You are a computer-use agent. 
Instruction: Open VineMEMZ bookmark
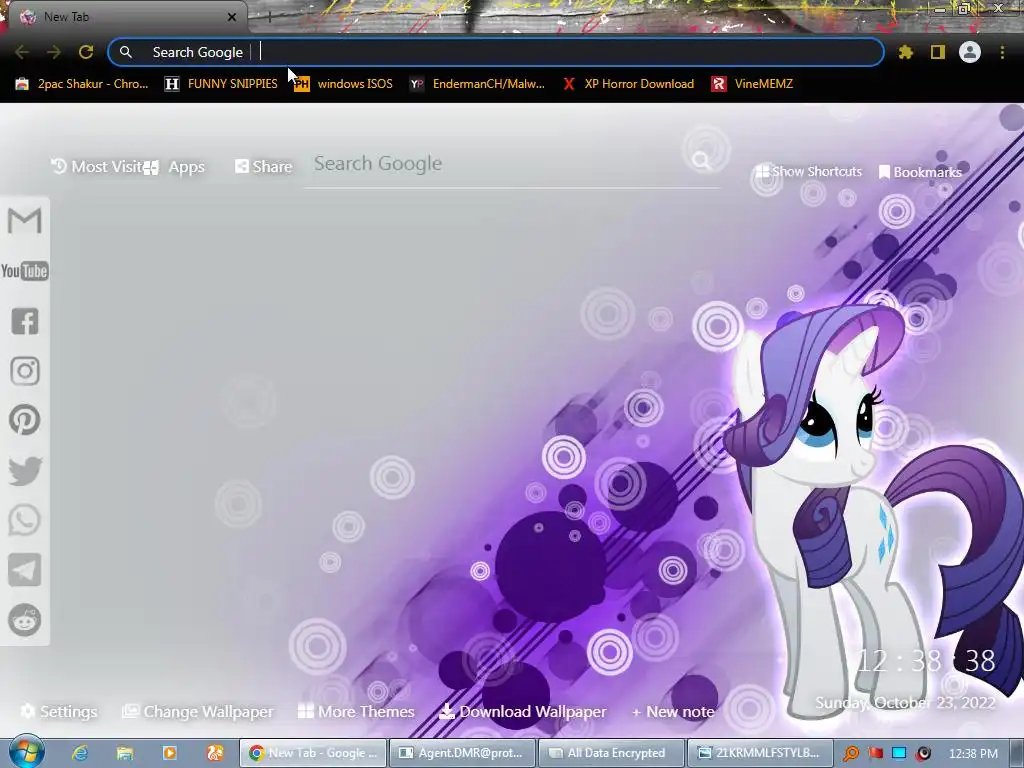(752, 84)
